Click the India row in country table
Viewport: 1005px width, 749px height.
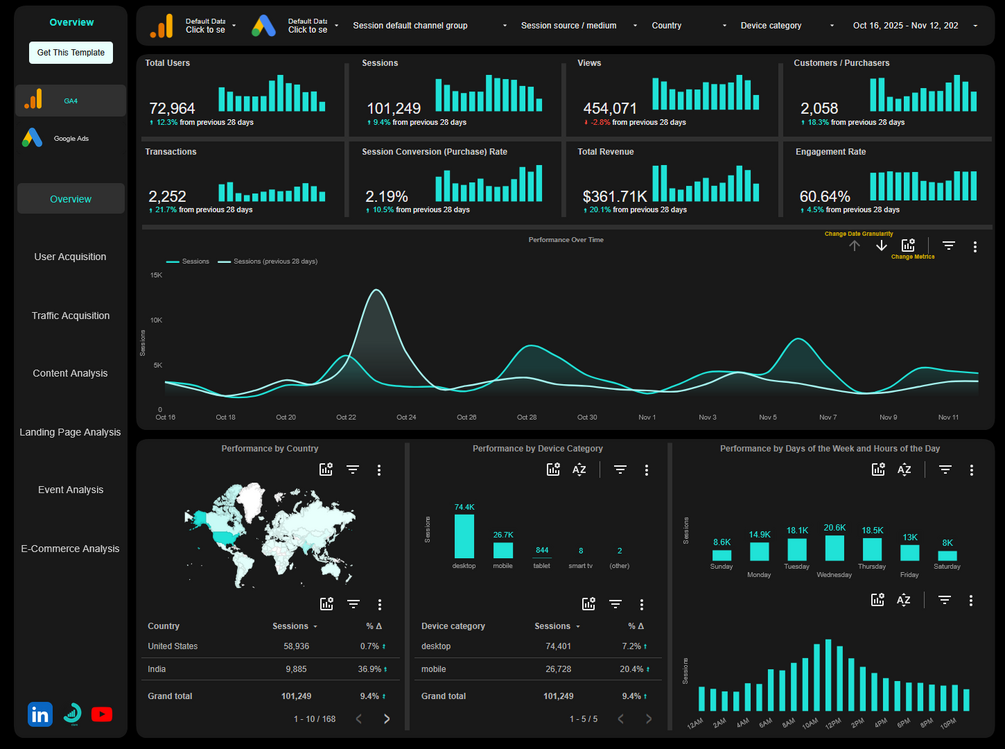(270, 669)
